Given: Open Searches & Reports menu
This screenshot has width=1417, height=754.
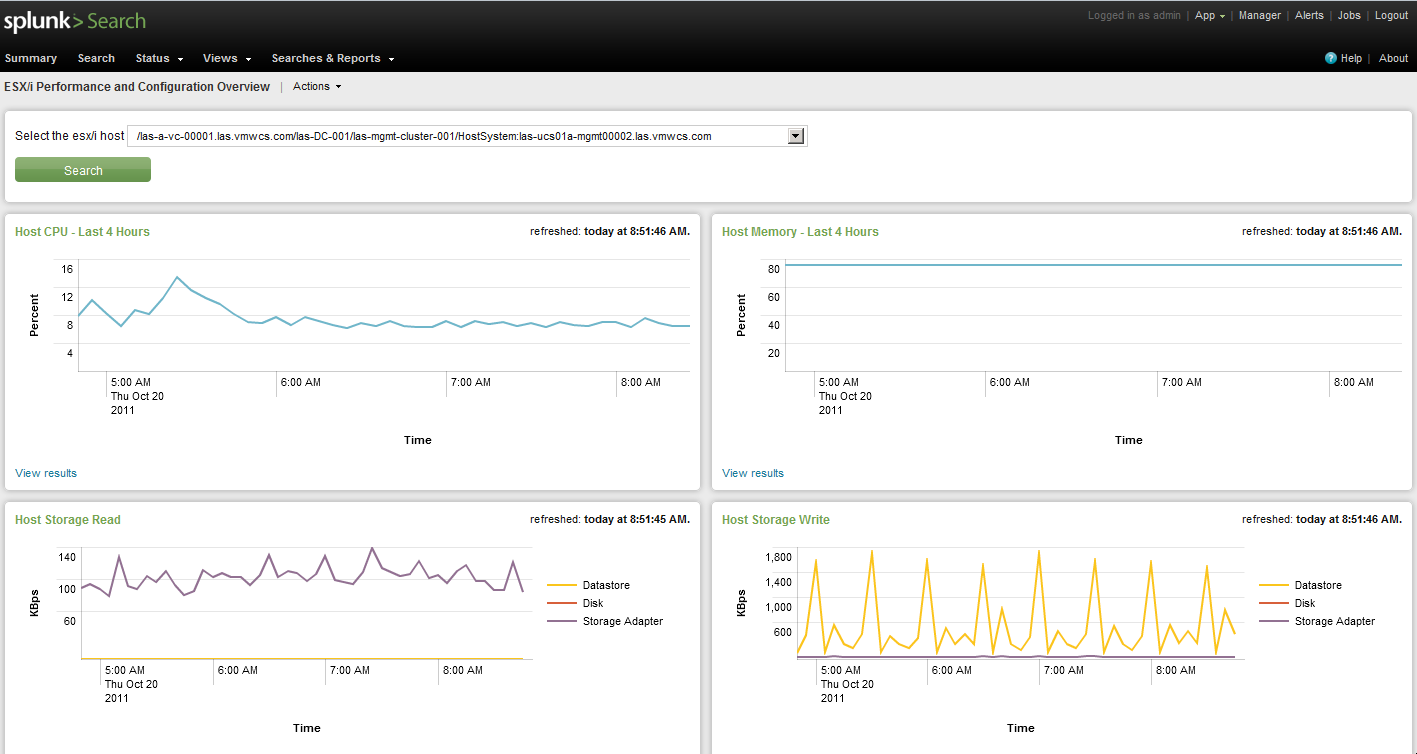Looking at the screenshot, I should (x=333, y=58).
